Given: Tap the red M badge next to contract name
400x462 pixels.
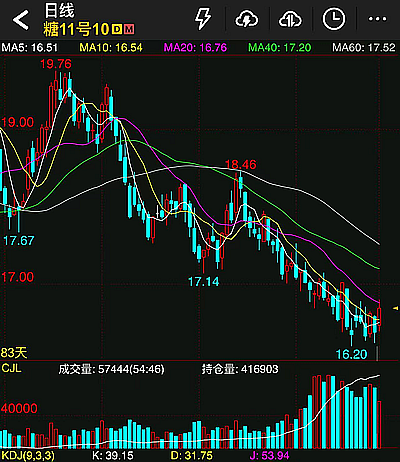Looking at the screenshot, I should coord(129,29).
